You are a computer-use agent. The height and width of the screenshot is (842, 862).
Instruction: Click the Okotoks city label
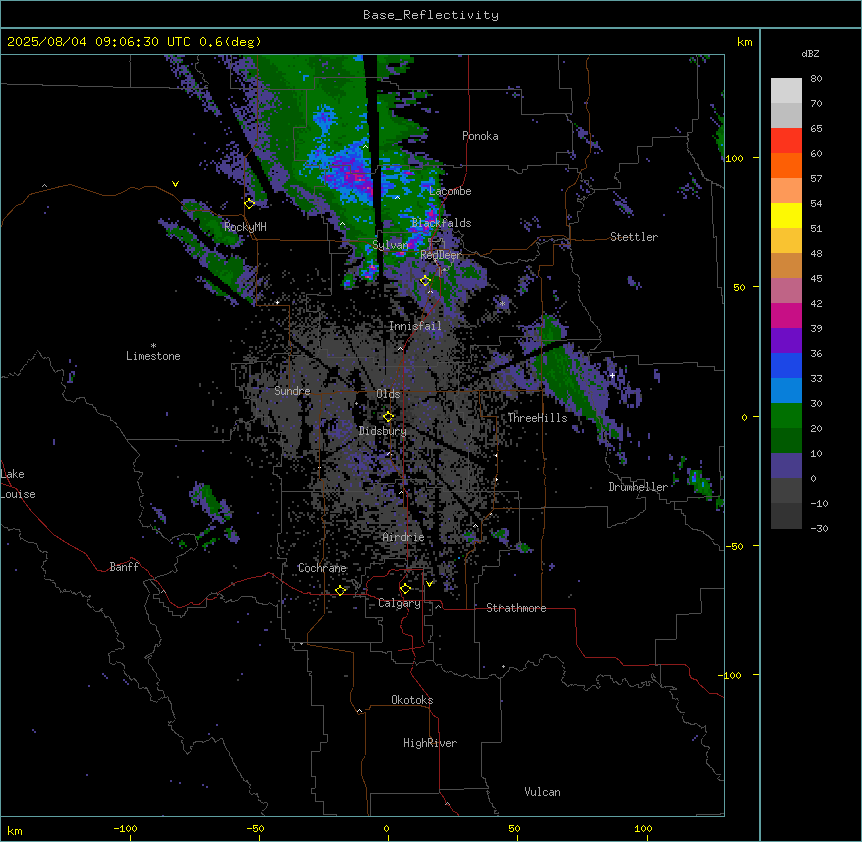(412, 700)
